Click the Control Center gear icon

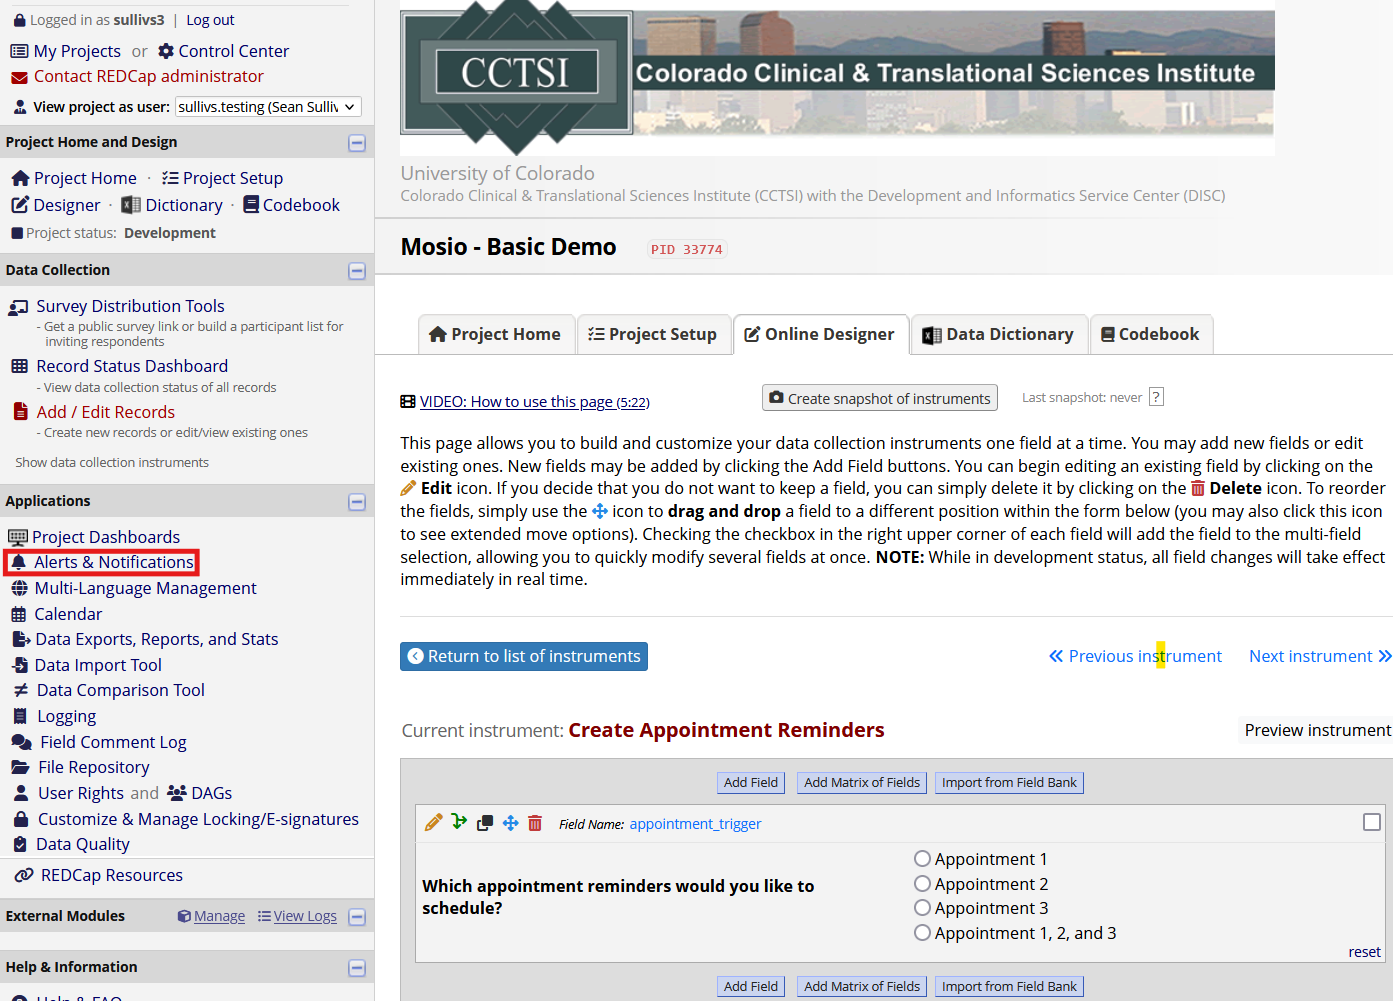(x=166, y=51)
